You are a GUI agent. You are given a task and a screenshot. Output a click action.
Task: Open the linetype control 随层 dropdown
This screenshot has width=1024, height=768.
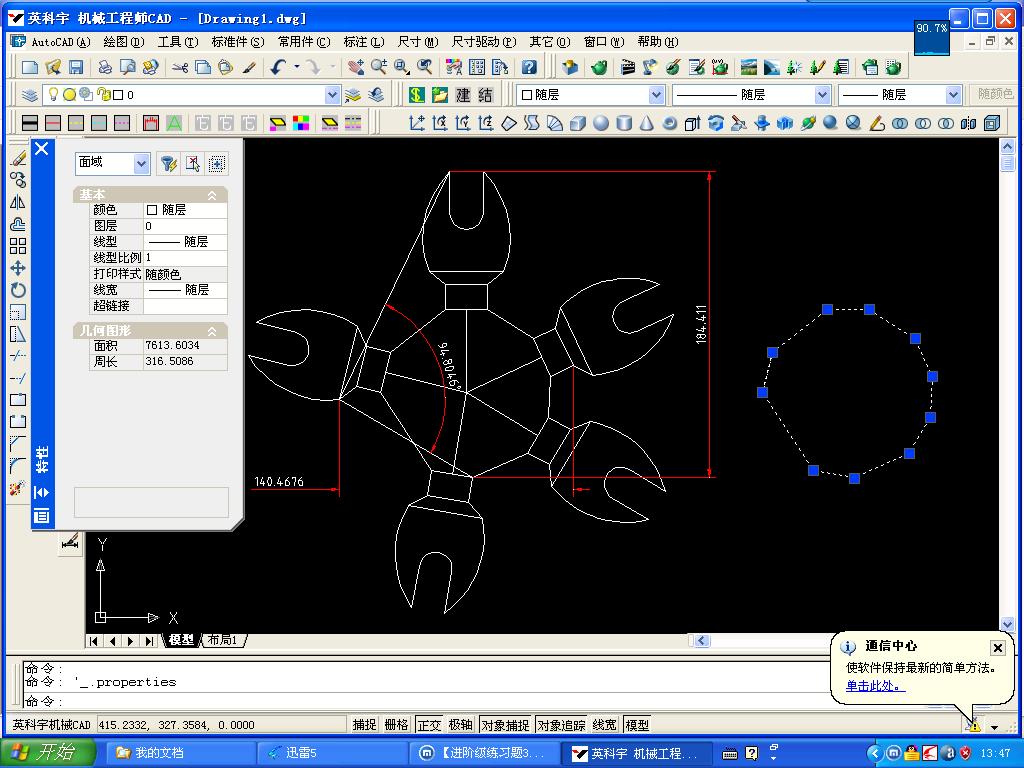click(x=822, y=95)
